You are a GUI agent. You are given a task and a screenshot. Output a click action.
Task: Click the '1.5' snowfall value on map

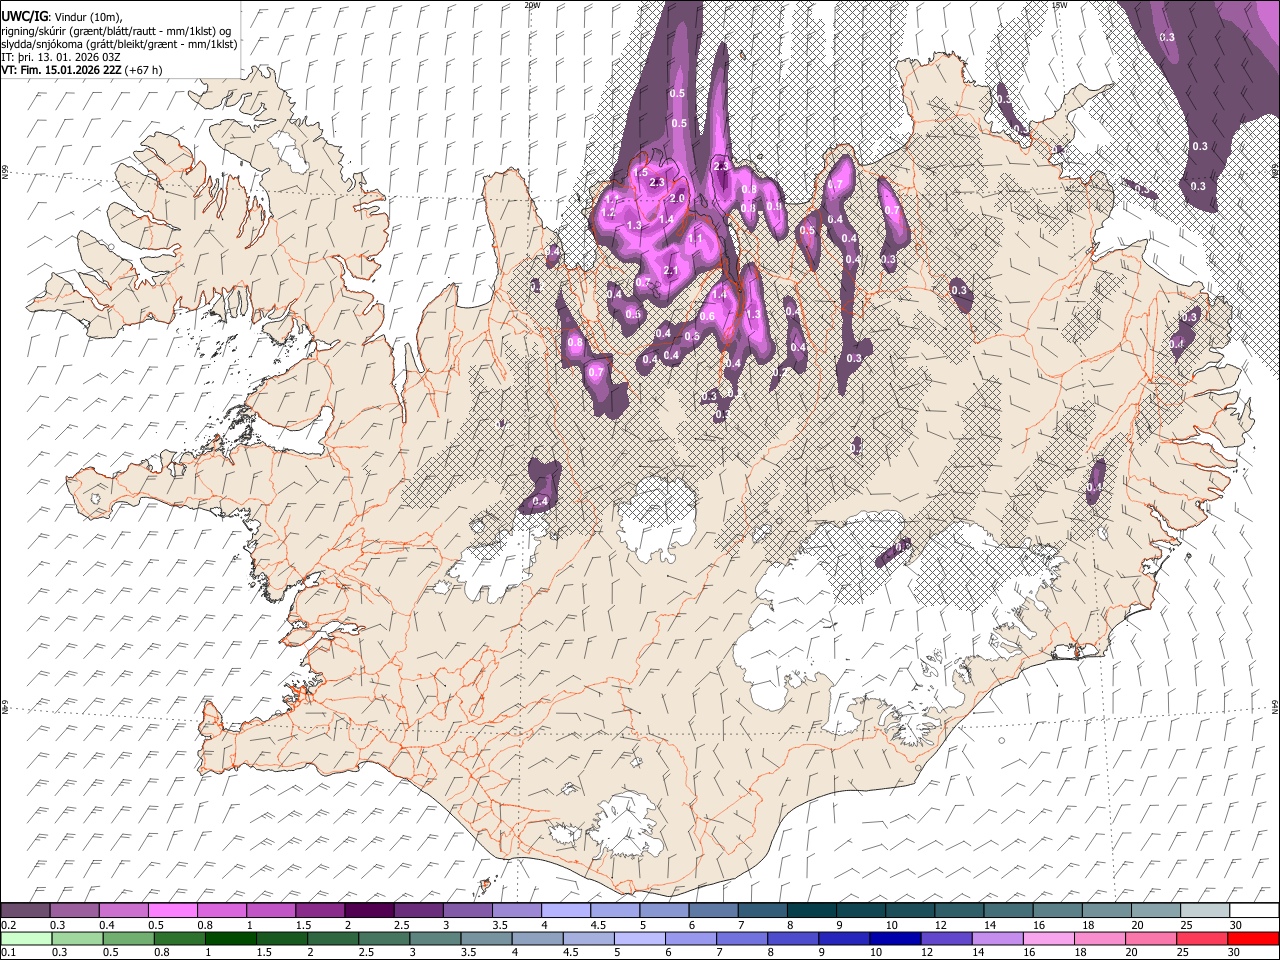(x=641, y=172)
